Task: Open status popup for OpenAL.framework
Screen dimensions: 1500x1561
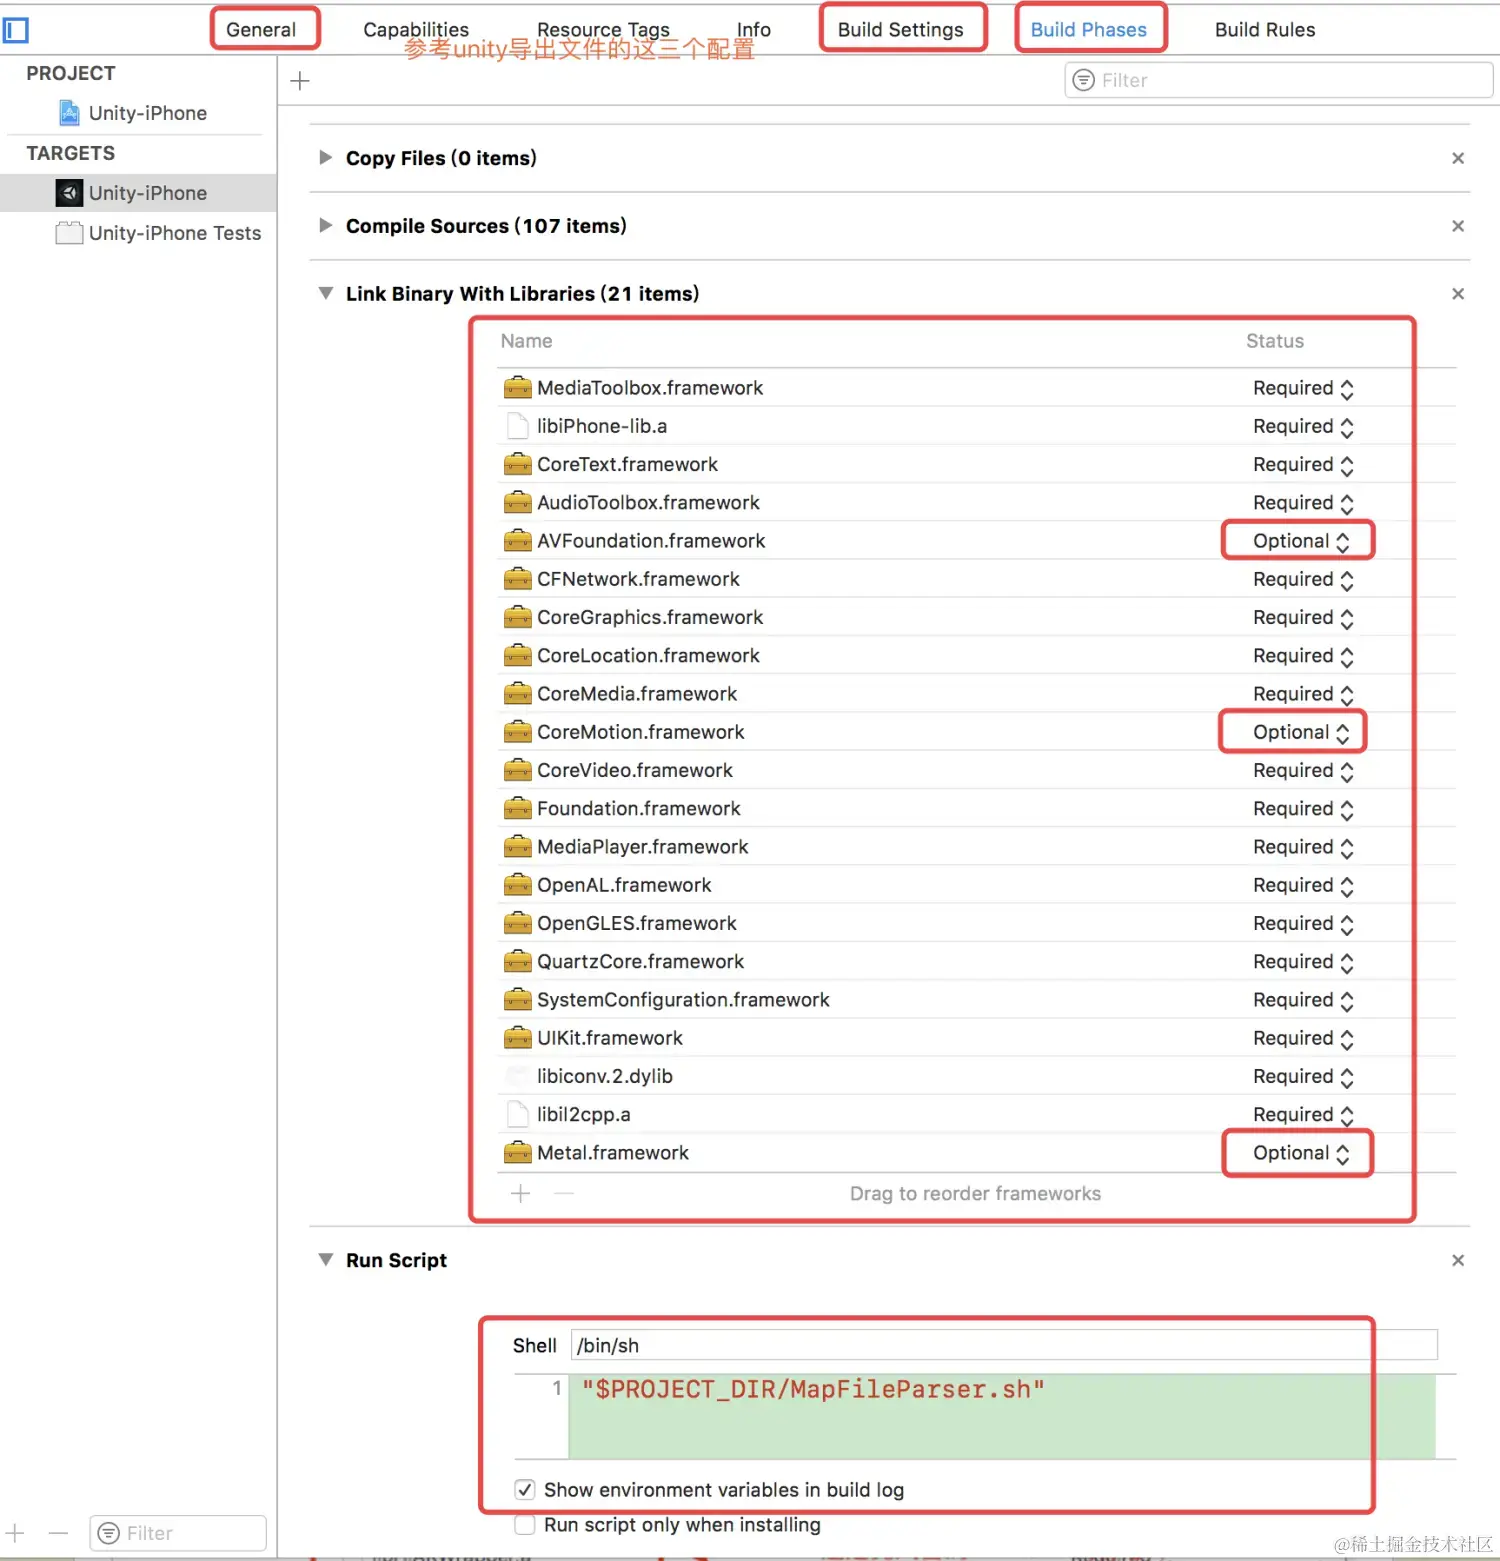Action: pyautogui.click(x=1303, y=885)
